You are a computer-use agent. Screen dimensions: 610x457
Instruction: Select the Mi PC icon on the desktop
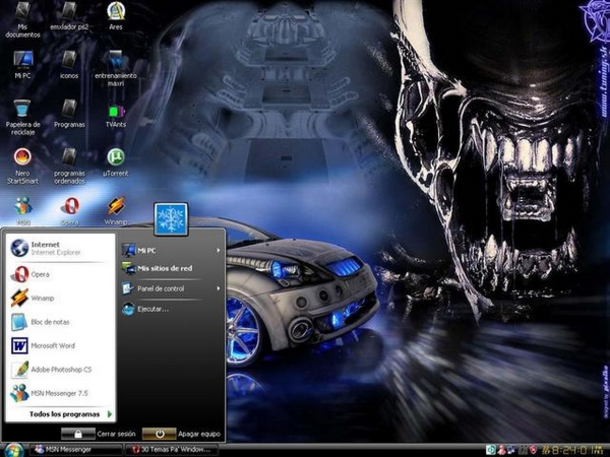(x=23, y=65)
